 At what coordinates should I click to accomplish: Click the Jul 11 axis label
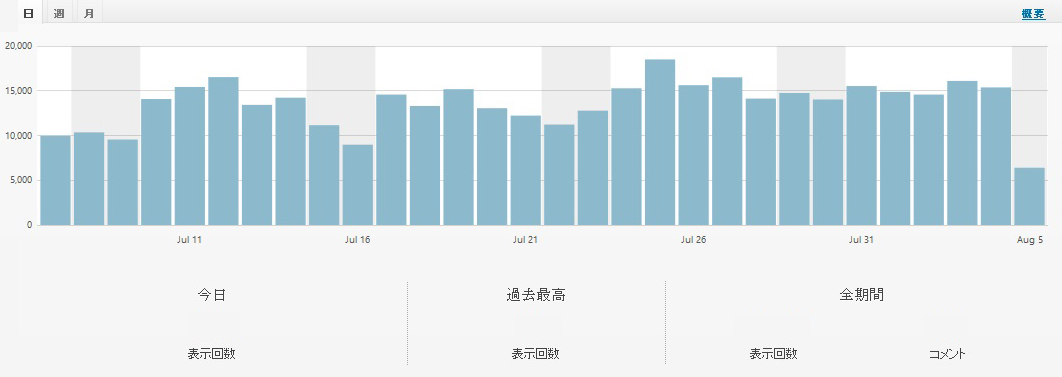click(189, 240)
